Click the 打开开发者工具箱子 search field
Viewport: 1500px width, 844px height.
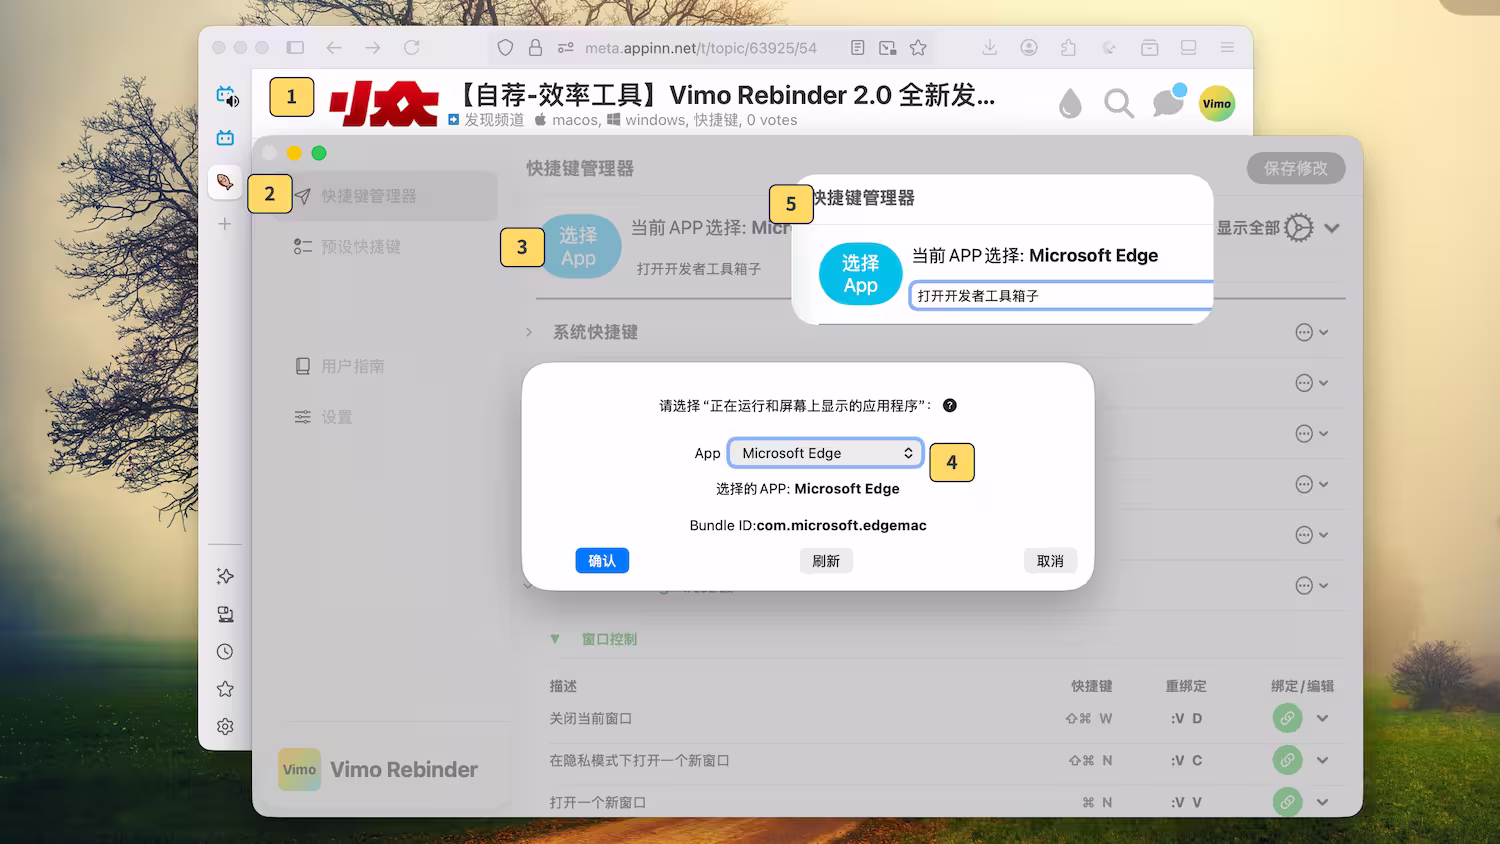[1060, 296]
